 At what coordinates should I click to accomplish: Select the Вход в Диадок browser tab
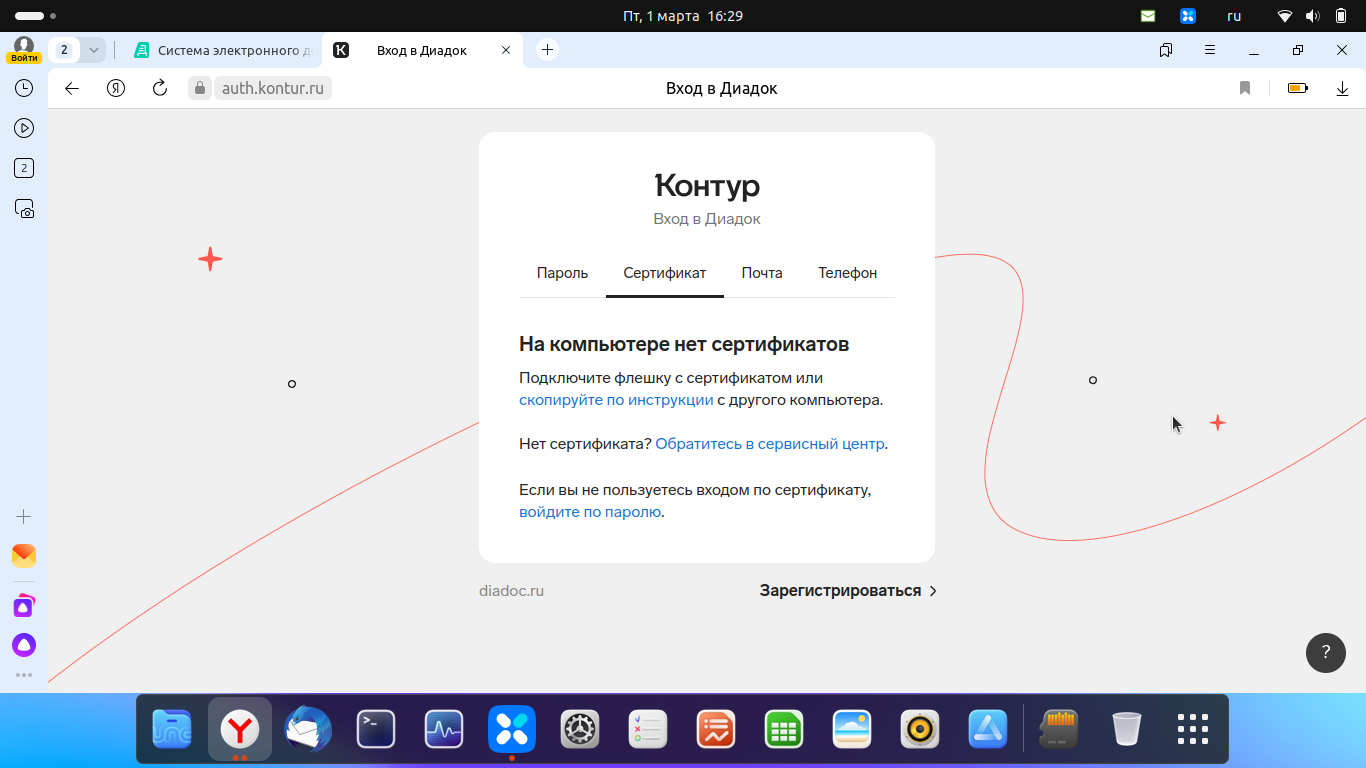point(420,50)
